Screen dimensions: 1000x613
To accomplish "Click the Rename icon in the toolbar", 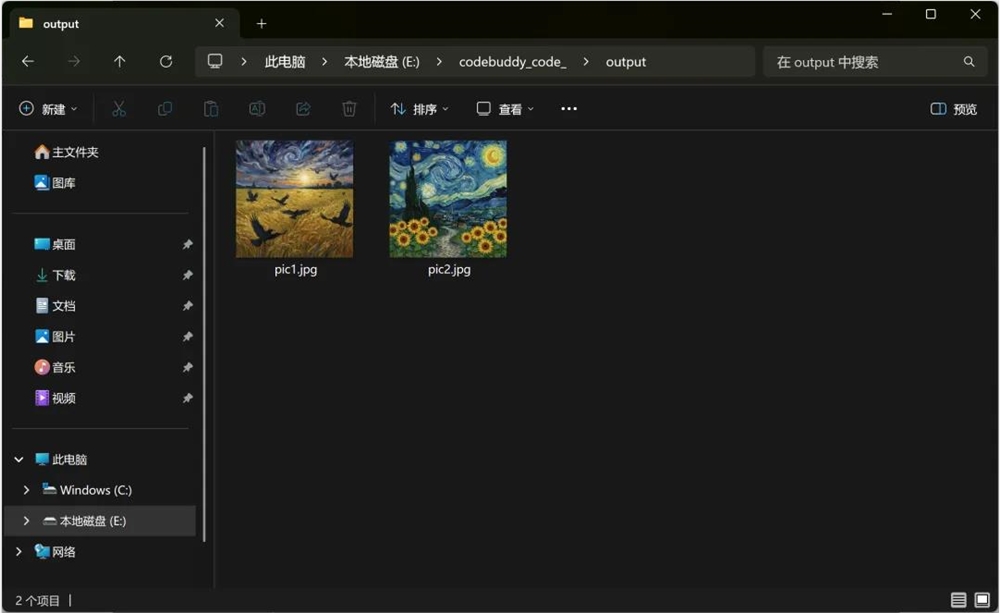I will click(257, 108).
